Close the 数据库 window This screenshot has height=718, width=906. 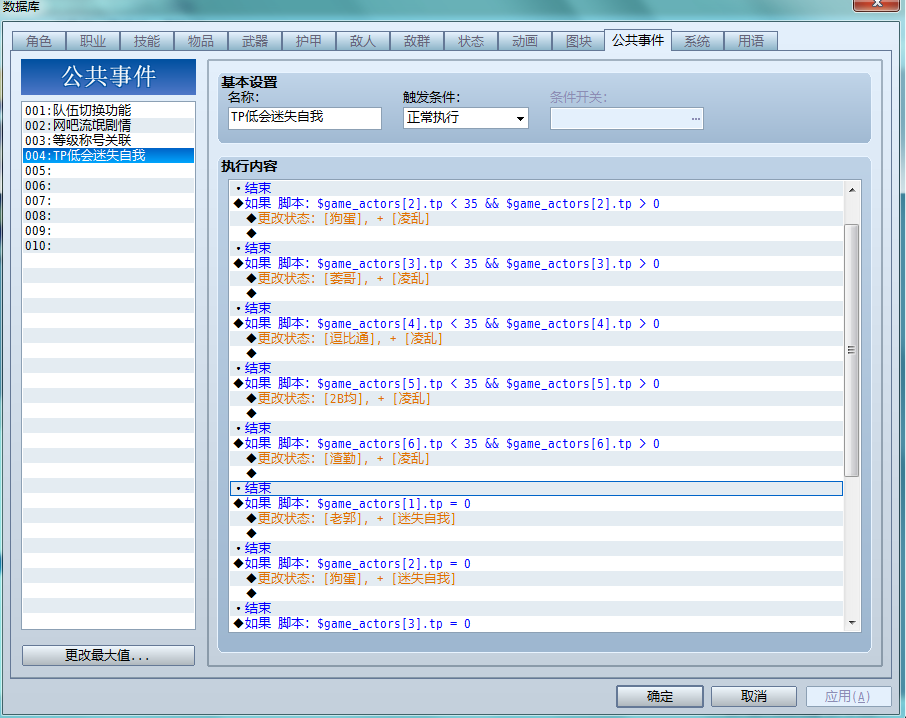pyautogui.click(x=877, y=3)
